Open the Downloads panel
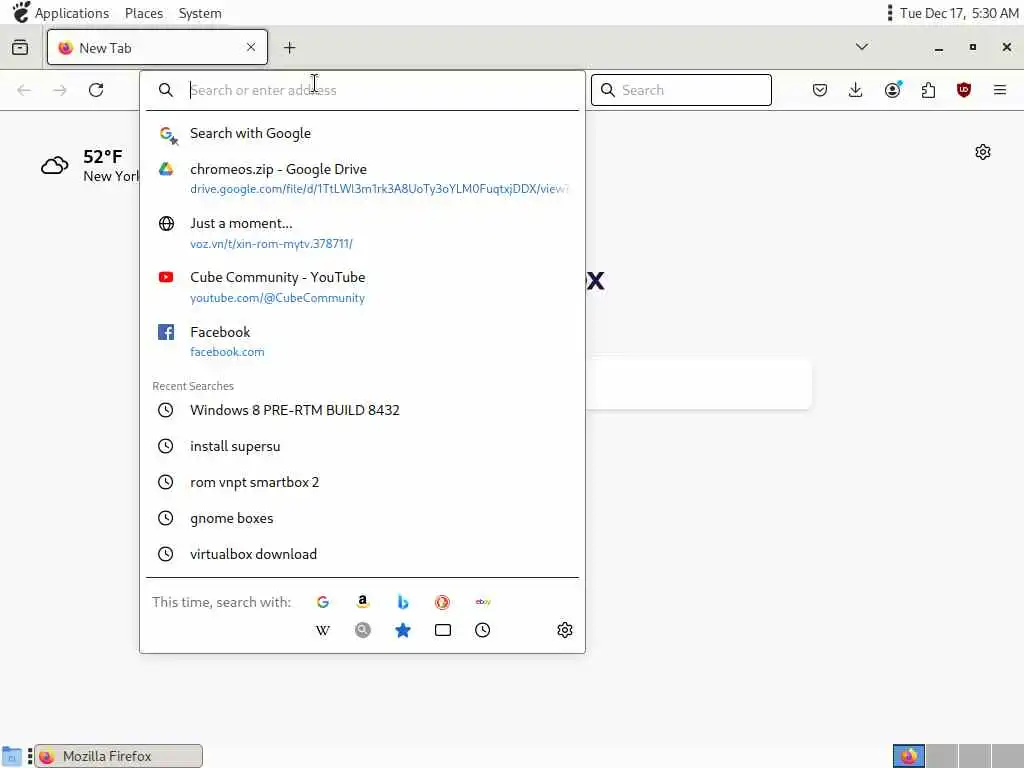This screenshot has width=1024, height=768. click(856, 90)
